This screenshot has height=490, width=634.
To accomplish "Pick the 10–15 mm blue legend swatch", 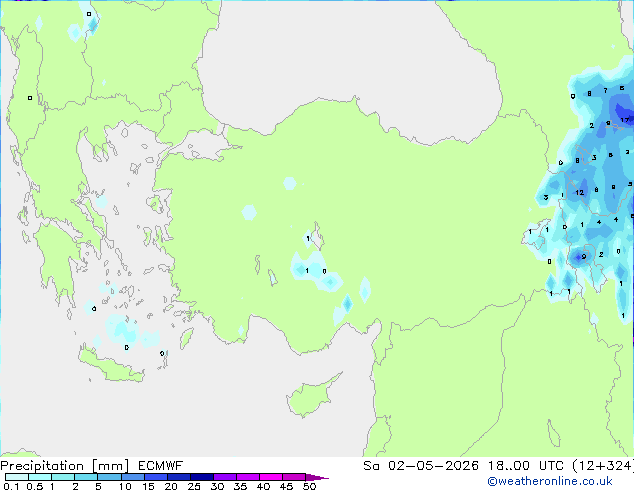I will click(132, 477).
